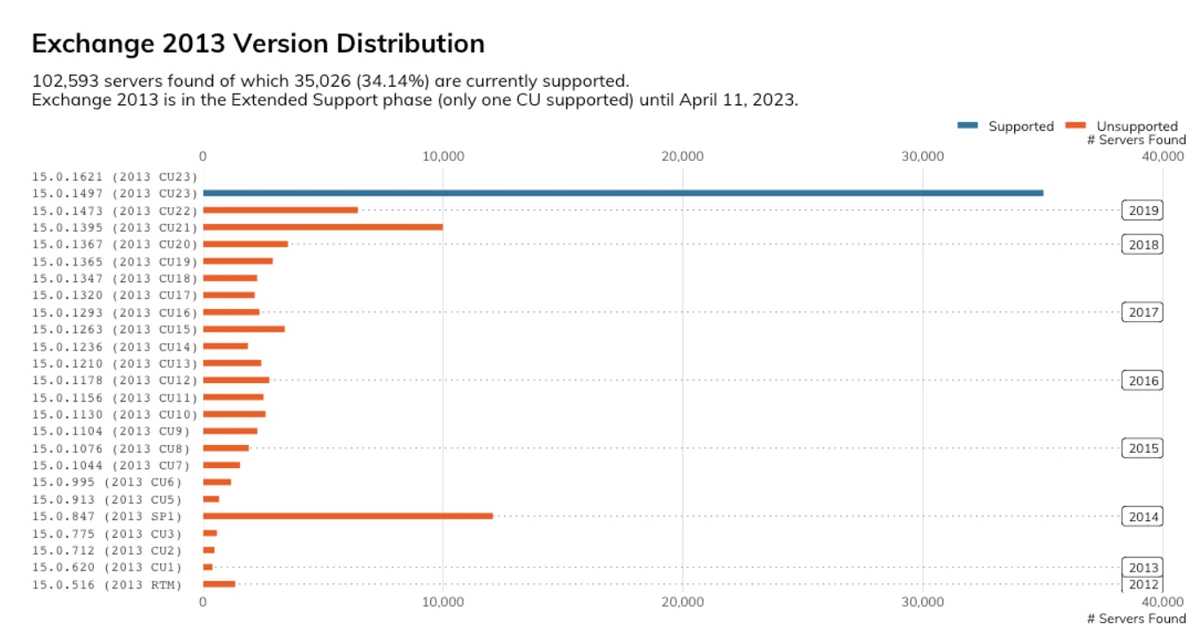Click the orange Unsupported legend swatch
1200x637 pixels.
[1075, 125]
